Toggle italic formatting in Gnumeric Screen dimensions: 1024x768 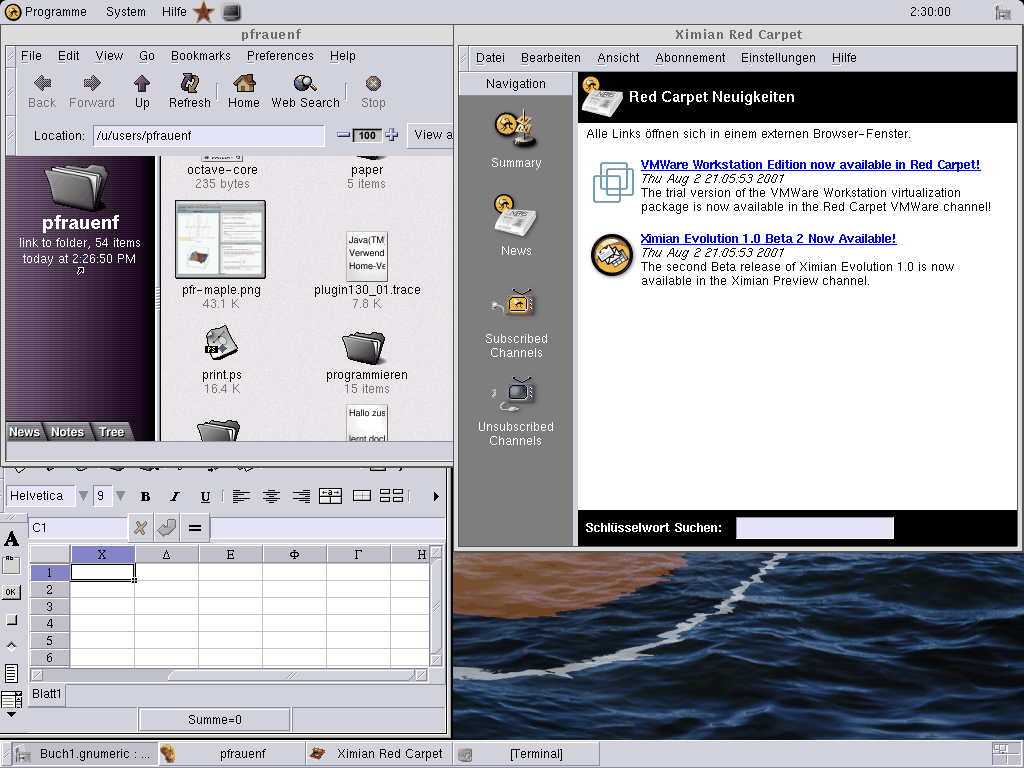coord(175,497)
